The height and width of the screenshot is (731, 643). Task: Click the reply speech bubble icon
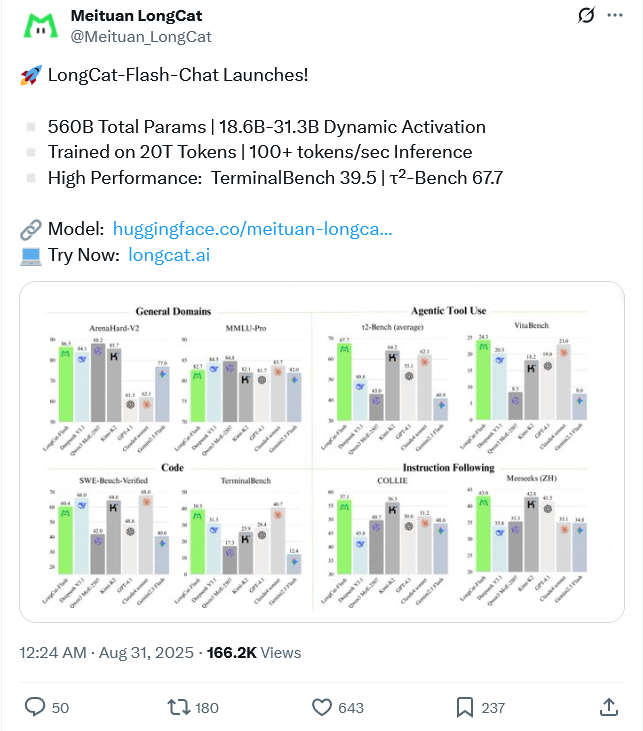pos(35,707)
